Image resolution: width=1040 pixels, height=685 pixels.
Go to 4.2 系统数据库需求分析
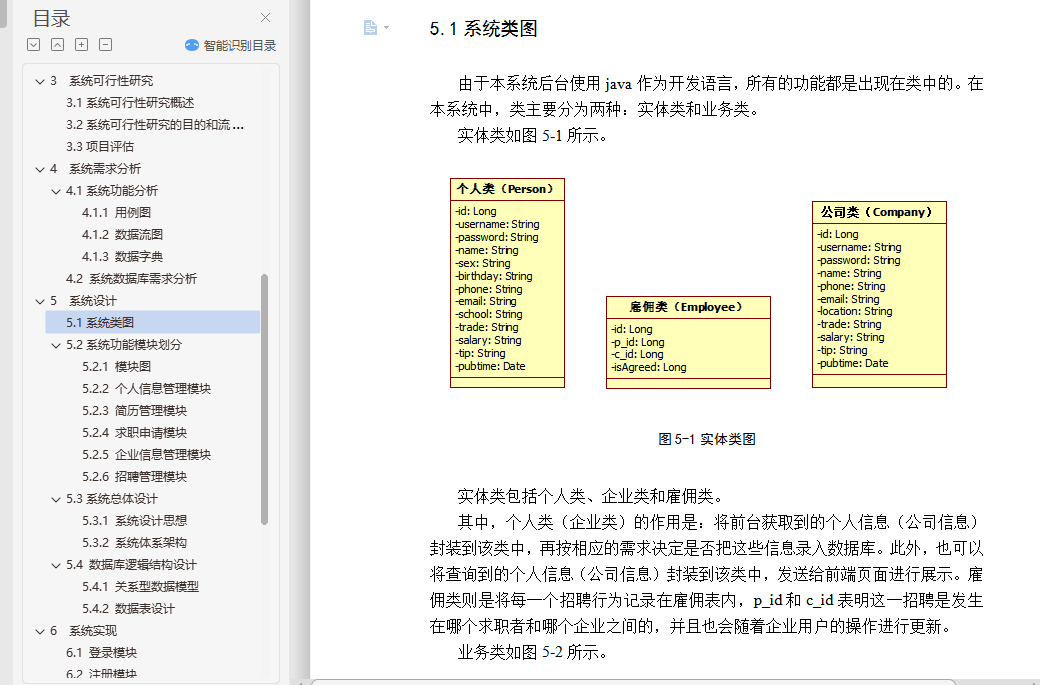131,279
